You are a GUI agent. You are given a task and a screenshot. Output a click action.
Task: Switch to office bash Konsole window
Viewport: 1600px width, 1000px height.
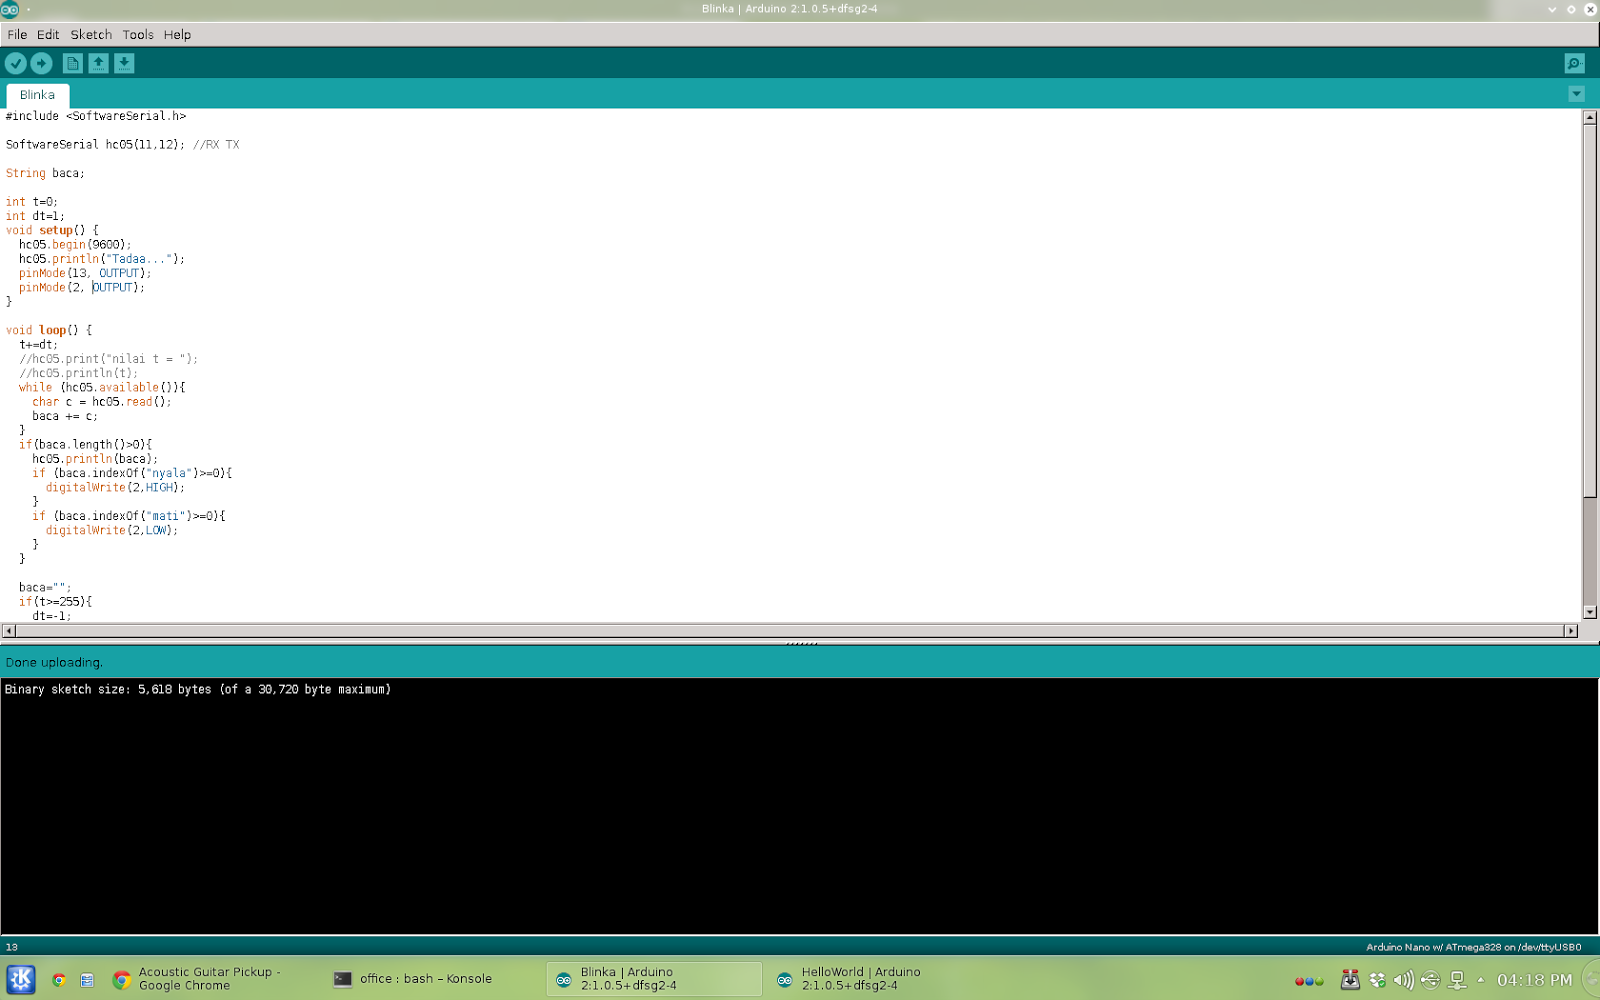427,979
